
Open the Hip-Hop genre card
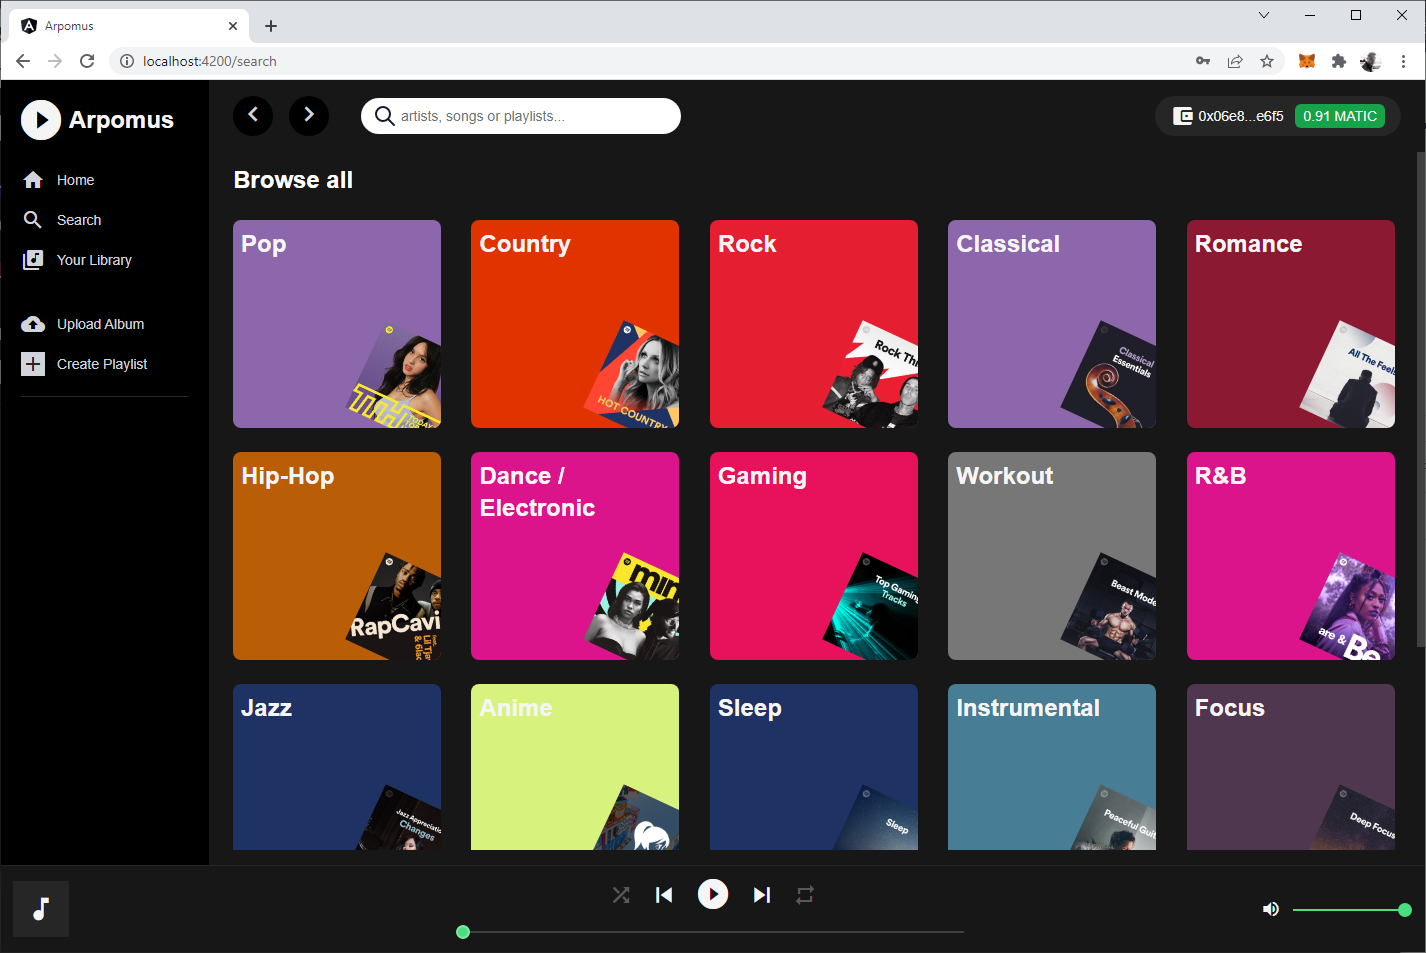[337, 556]
